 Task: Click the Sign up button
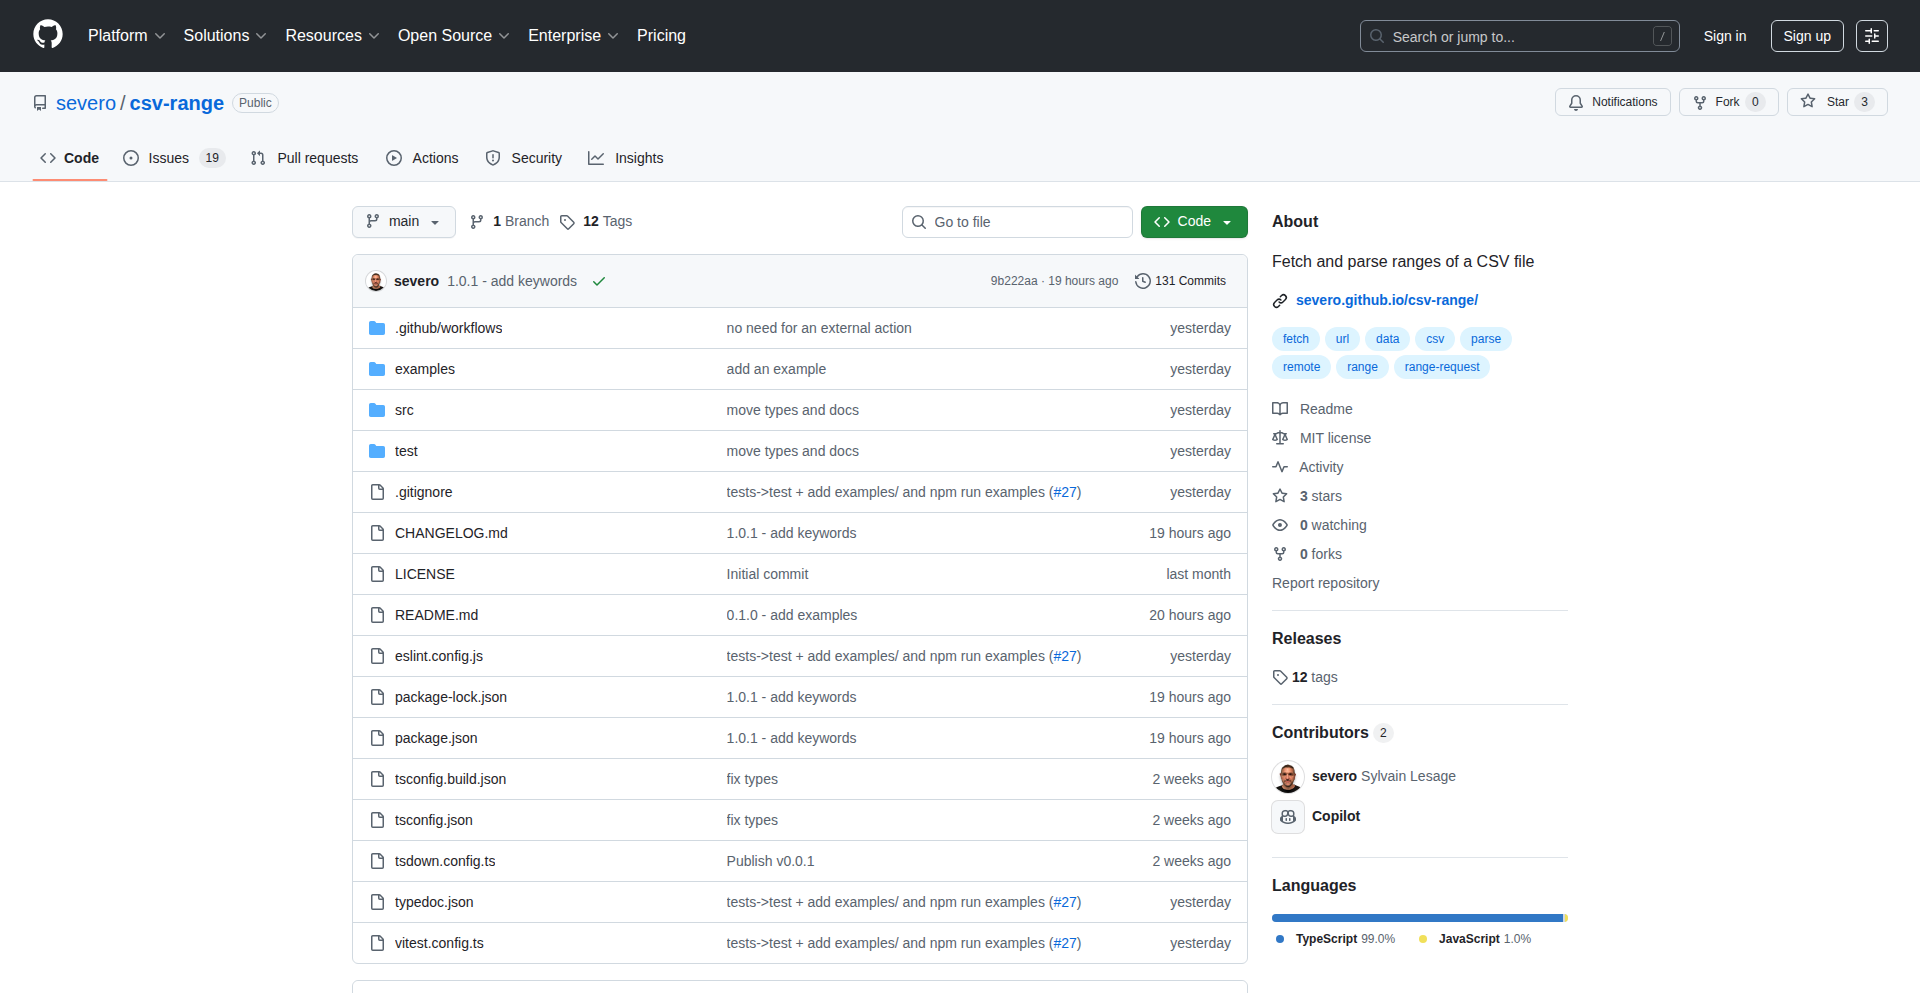pyautogui.click(x=1806, y=35)
